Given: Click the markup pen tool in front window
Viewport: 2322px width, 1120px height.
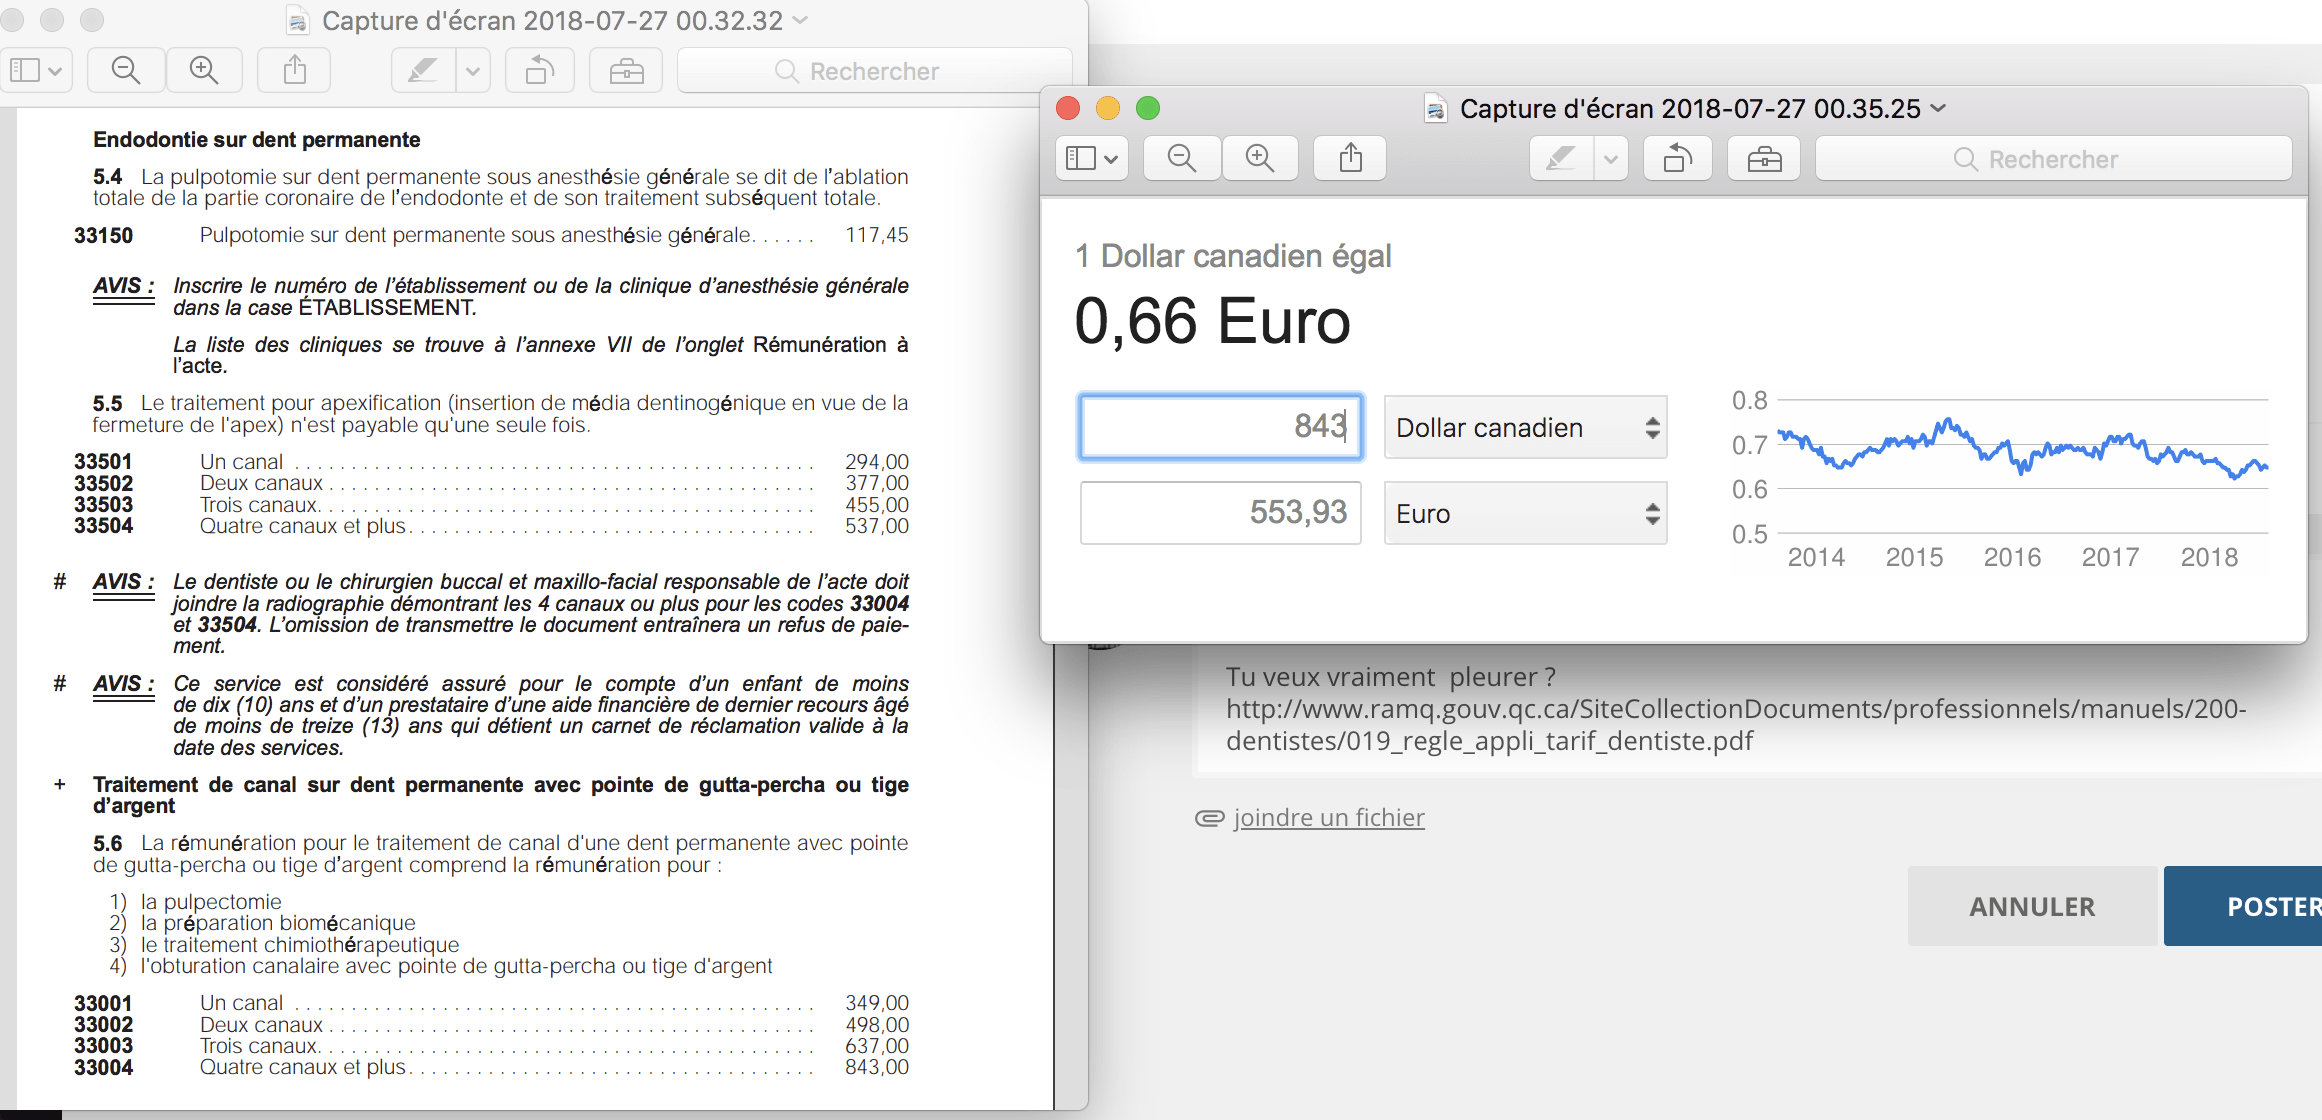Looking at the screenshot, I should pos(1560,158).
